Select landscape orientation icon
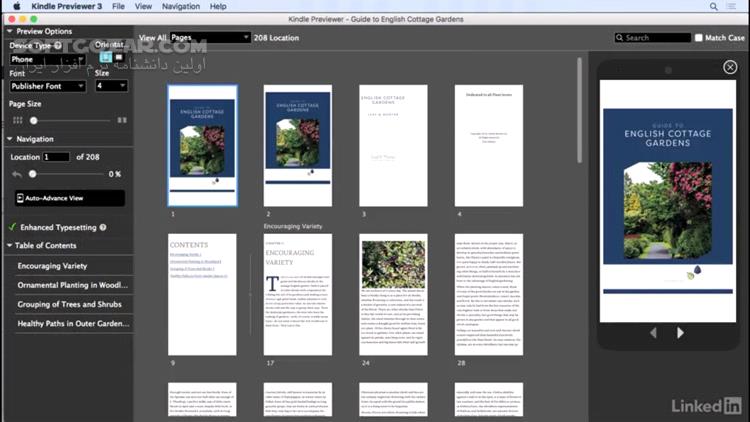 (119, 57)
